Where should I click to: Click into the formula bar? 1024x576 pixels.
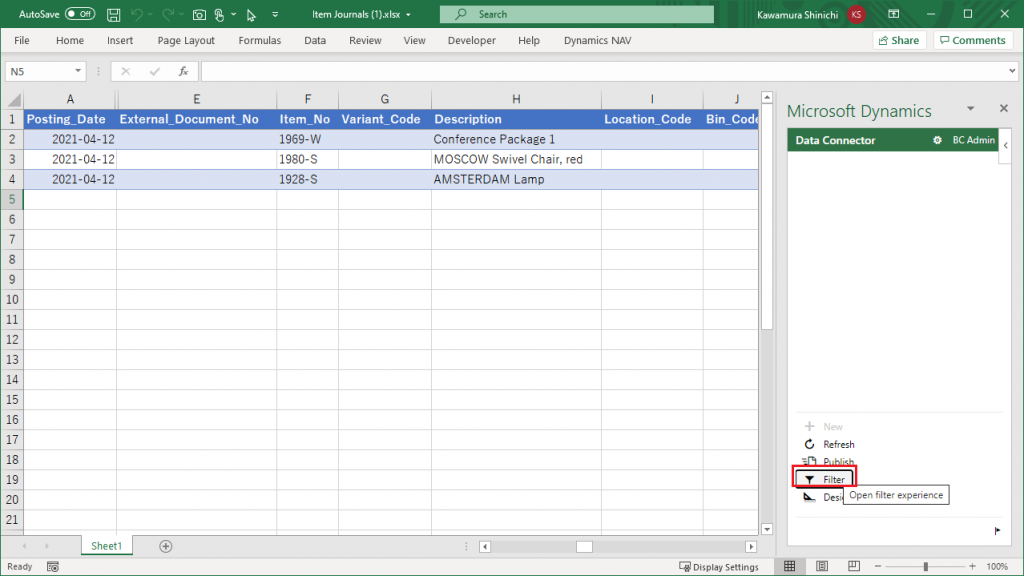pyautogui.click(x=603, y=71)
